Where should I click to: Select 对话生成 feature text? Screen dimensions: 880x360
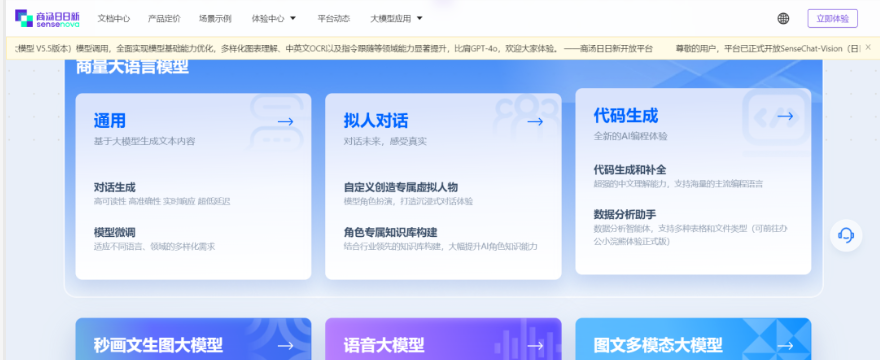[114, 188]
